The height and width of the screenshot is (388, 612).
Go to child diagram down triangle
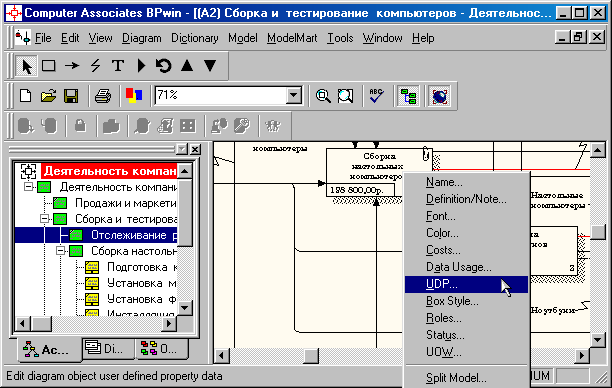click(210, 66)
